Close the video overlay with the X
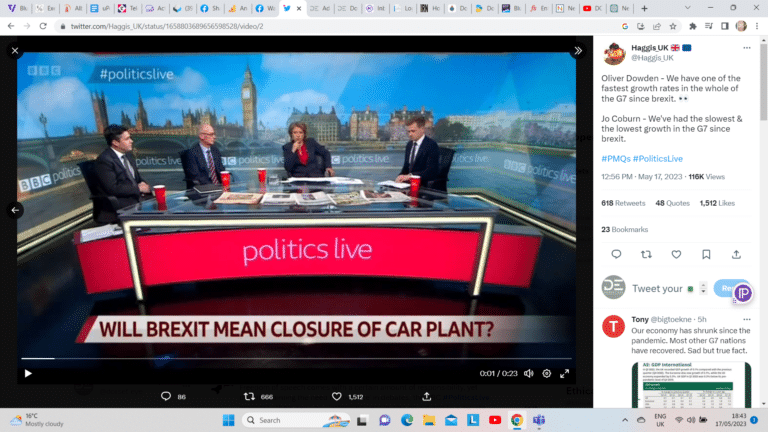The image size is (768, 432). tap(15, 50)
